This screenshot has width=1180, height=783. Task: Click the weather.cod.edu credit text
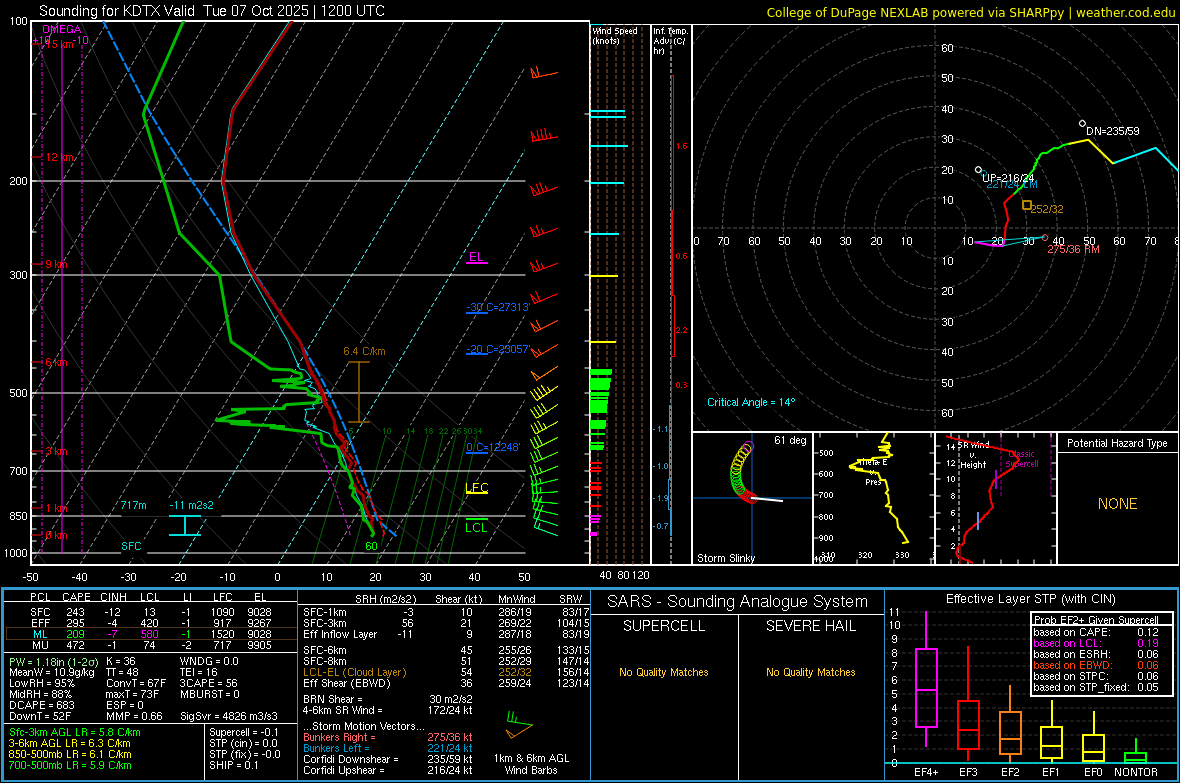tap(1126, 12)
